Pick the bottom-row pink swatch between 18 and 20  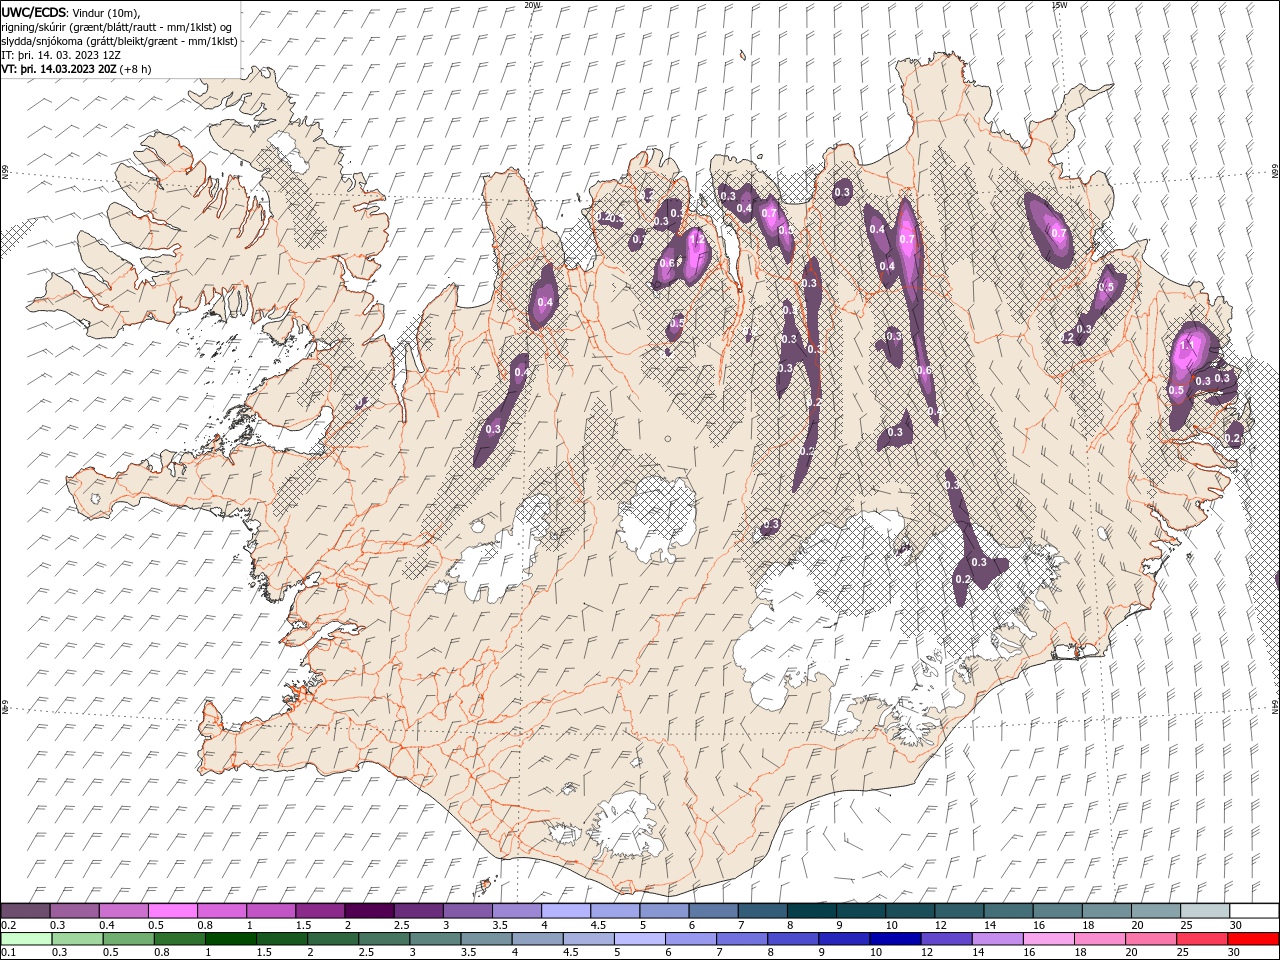[x=1099, y=939]
